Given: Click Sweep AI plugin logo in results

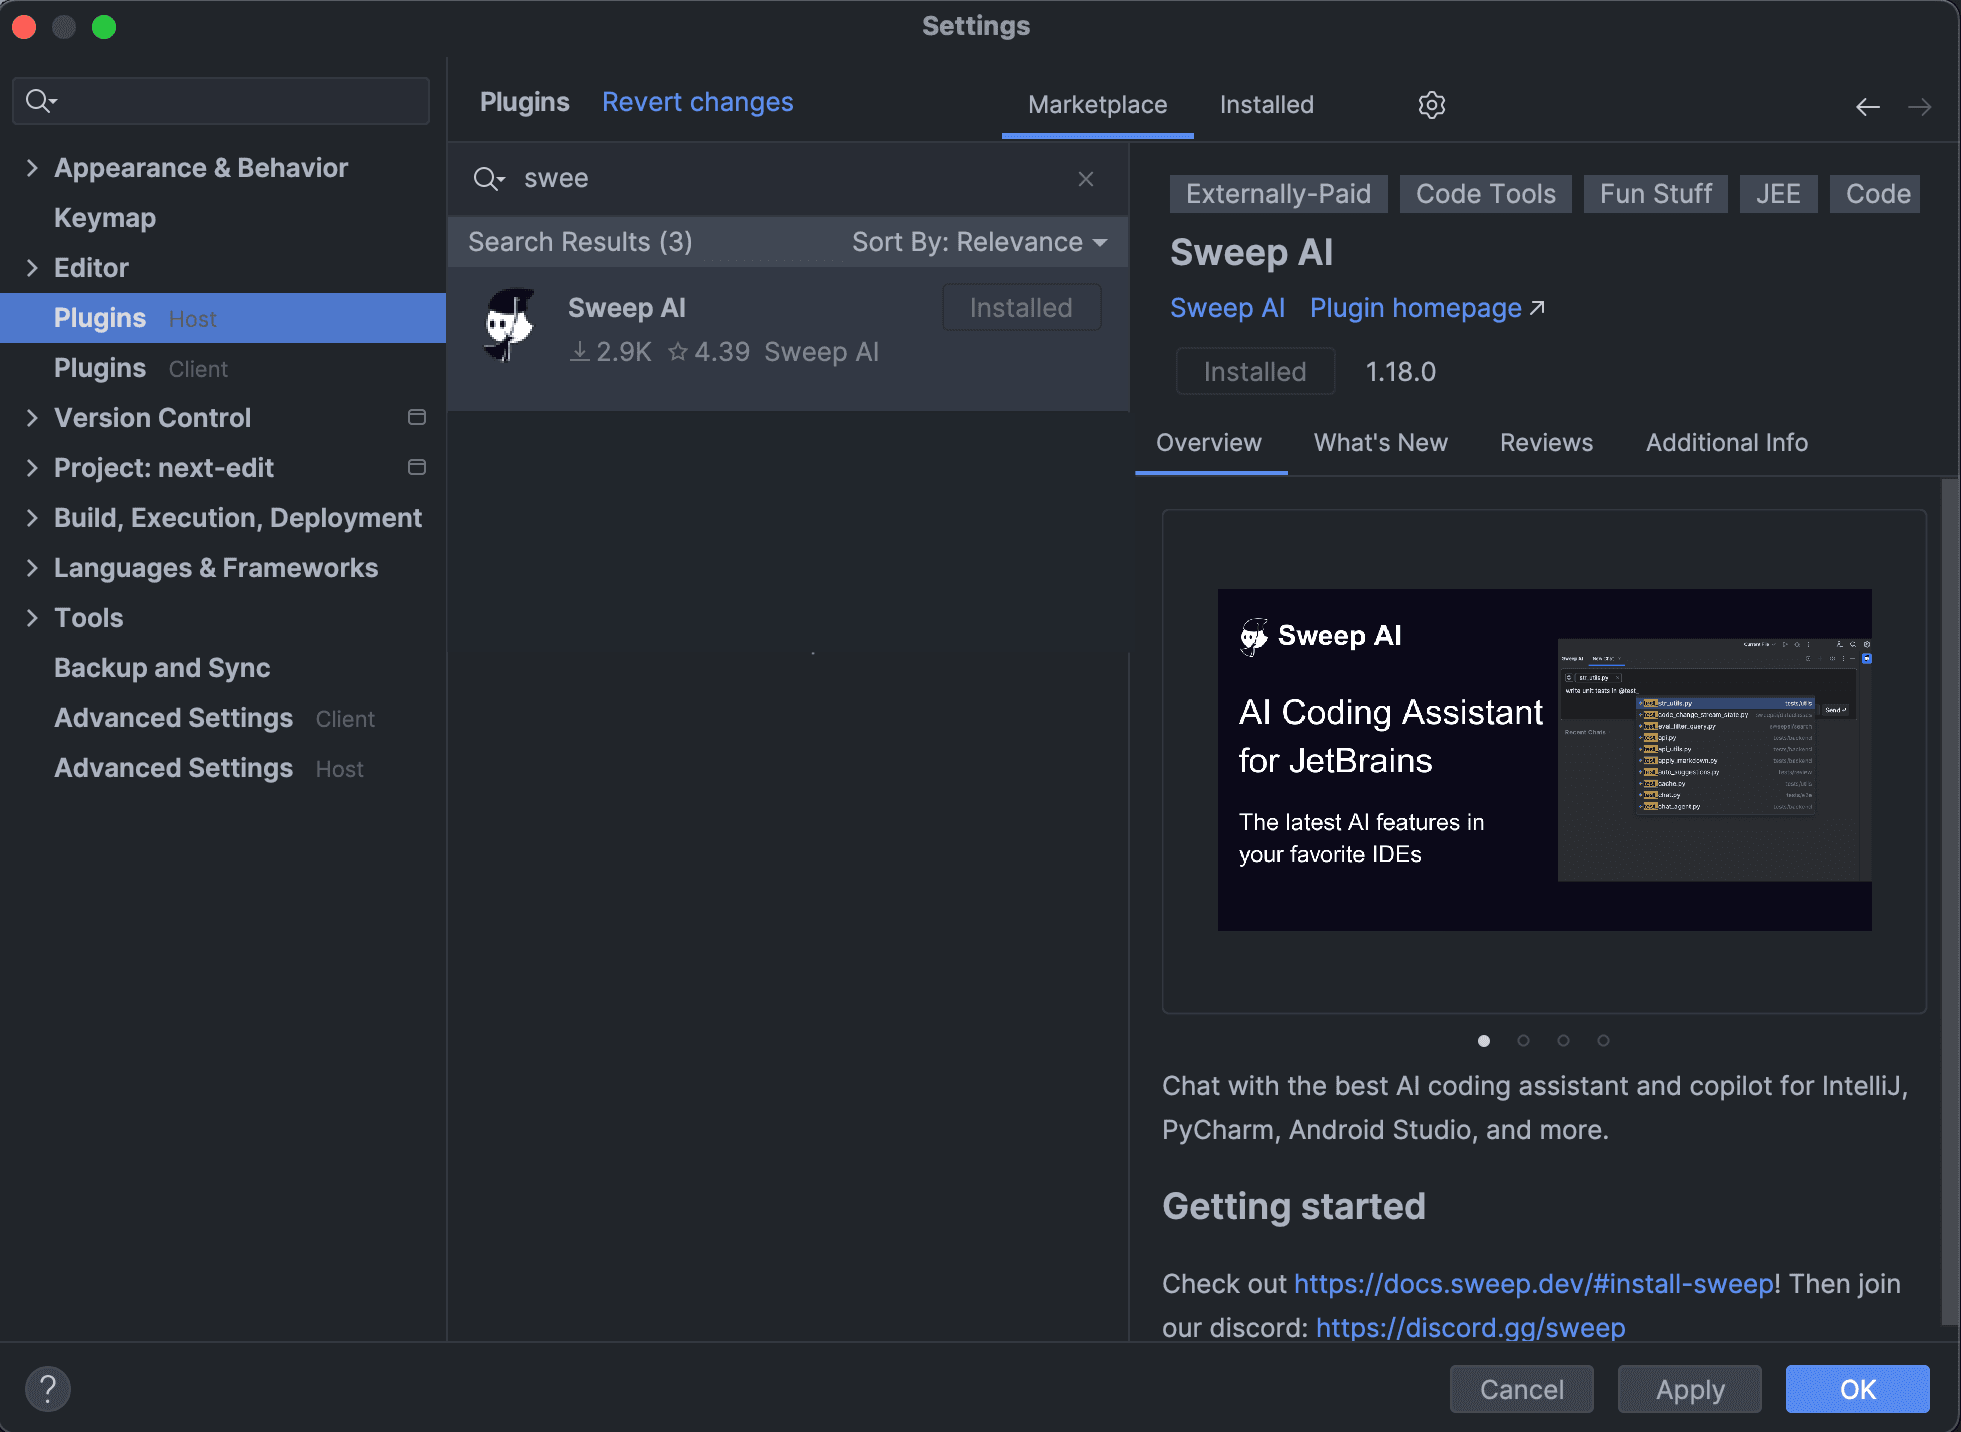Looking at the screenshot, I should 510,325.
